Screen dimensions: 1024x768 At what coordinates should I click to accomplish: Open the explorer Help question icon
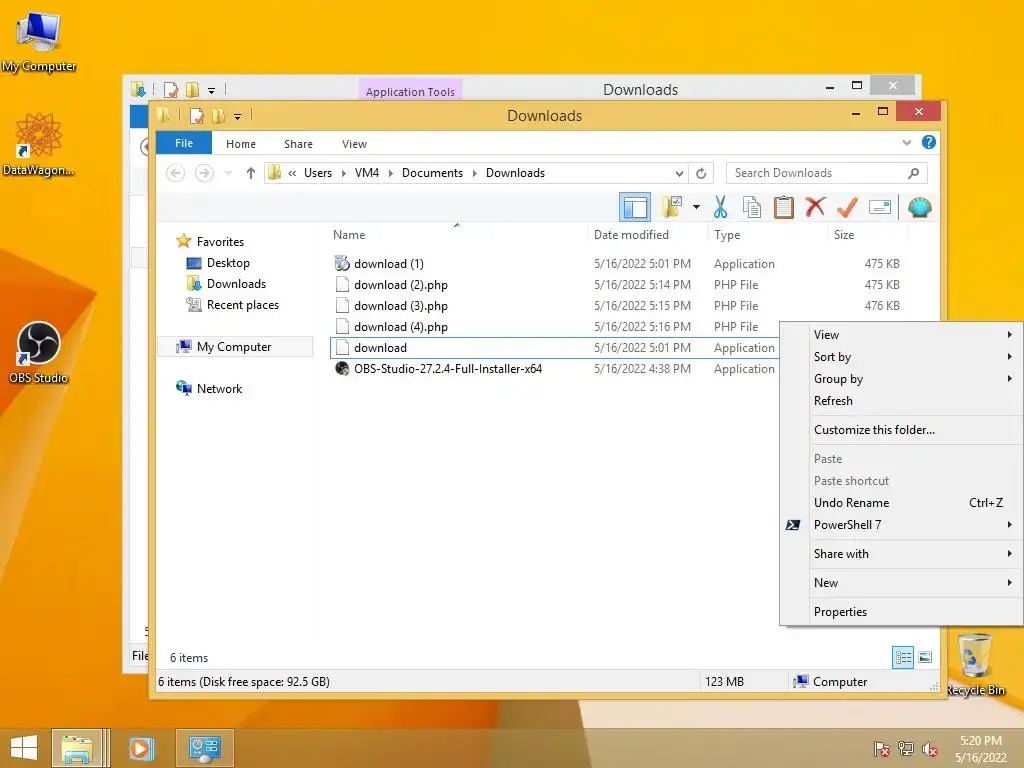(929, 142)
